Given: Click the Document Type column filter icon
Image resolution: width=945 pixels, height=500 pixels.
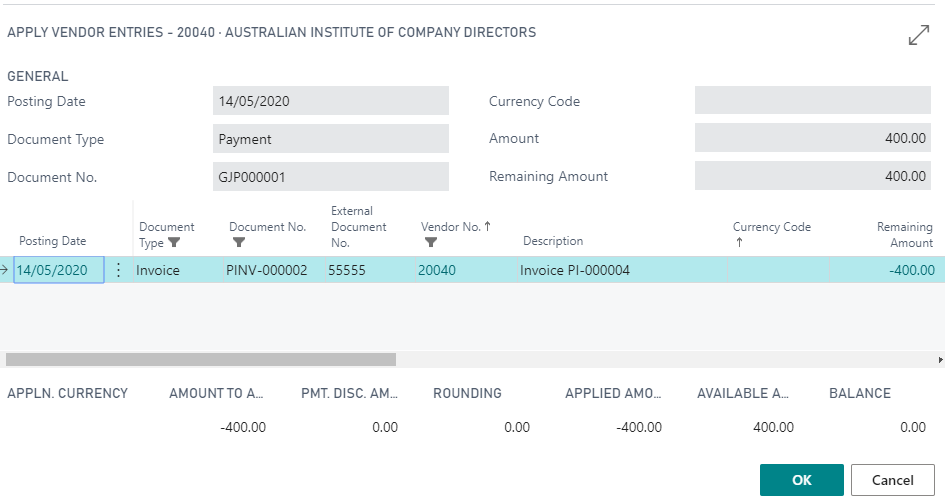Looking at the screenshot, I should point(174,242).
